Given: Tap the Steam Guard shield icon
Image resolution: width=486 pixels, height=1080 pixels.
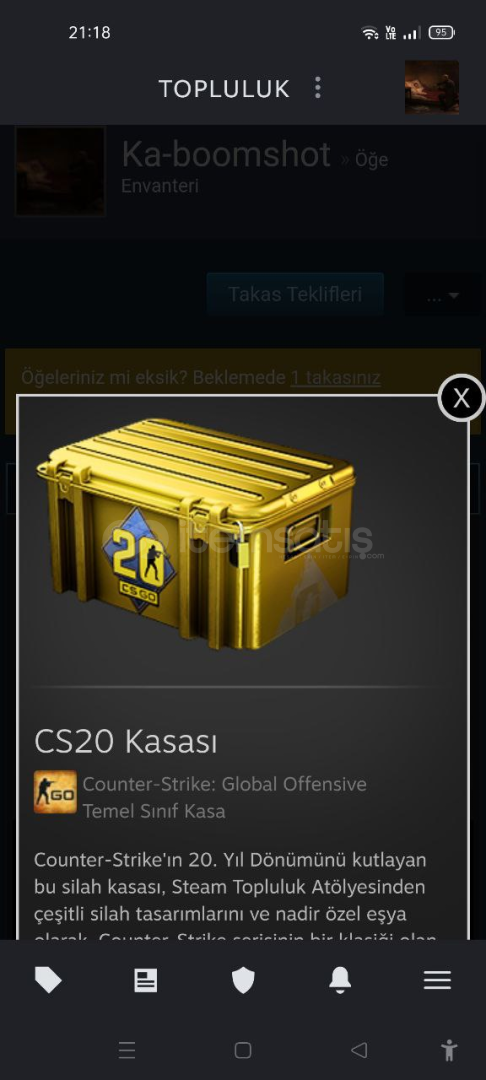Looking at the screenshot, I should 243,980.
